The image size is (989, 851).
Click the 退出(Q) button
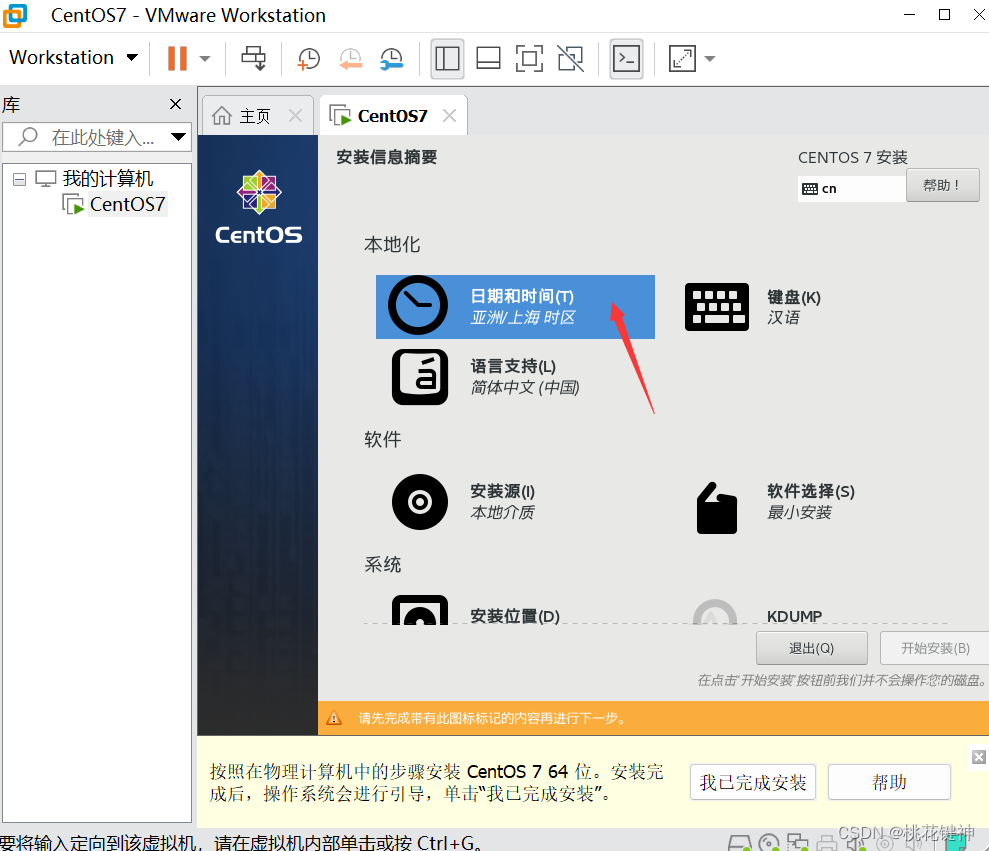tap(812, 648)
